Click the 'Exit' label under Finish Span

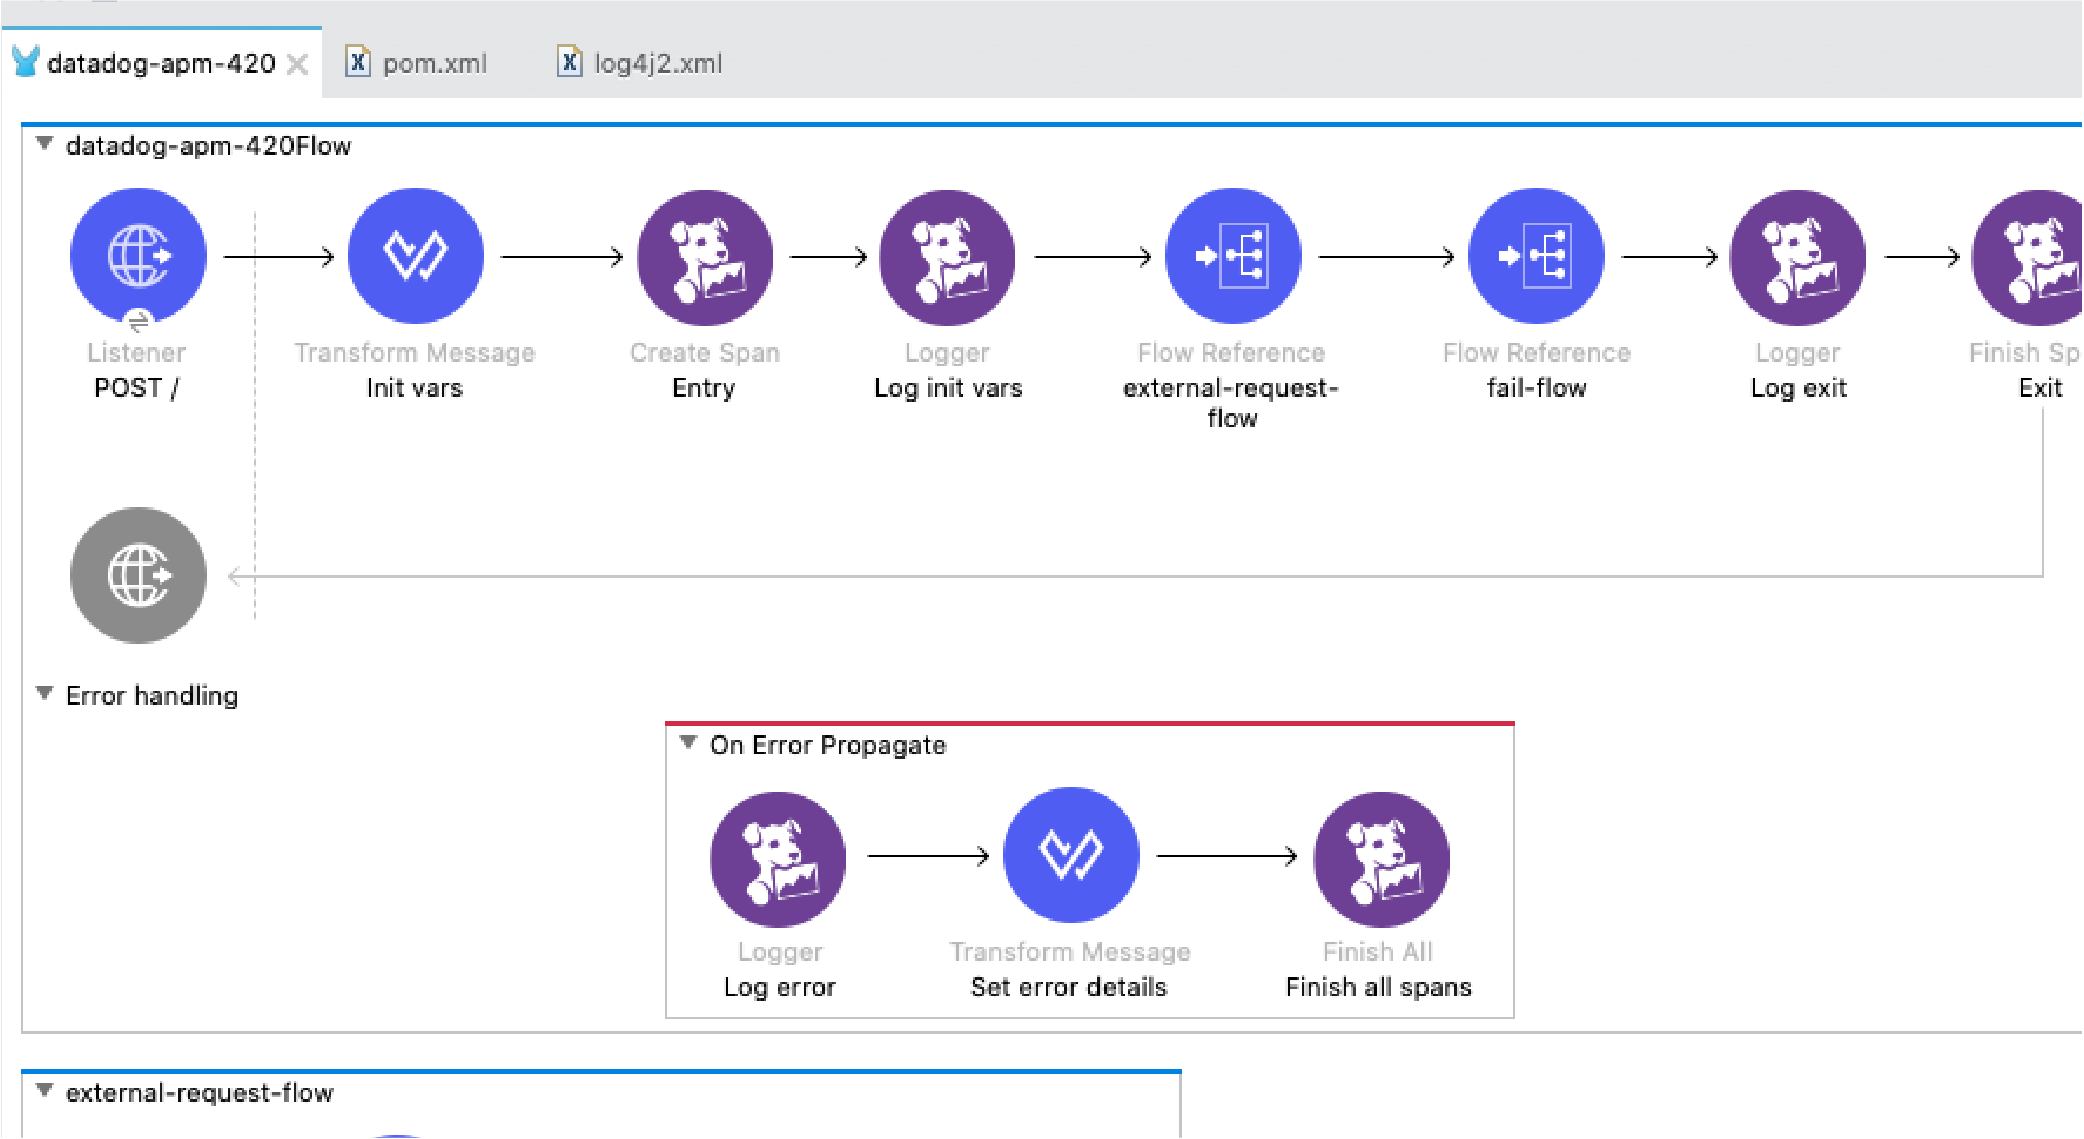pos(2041,388)
